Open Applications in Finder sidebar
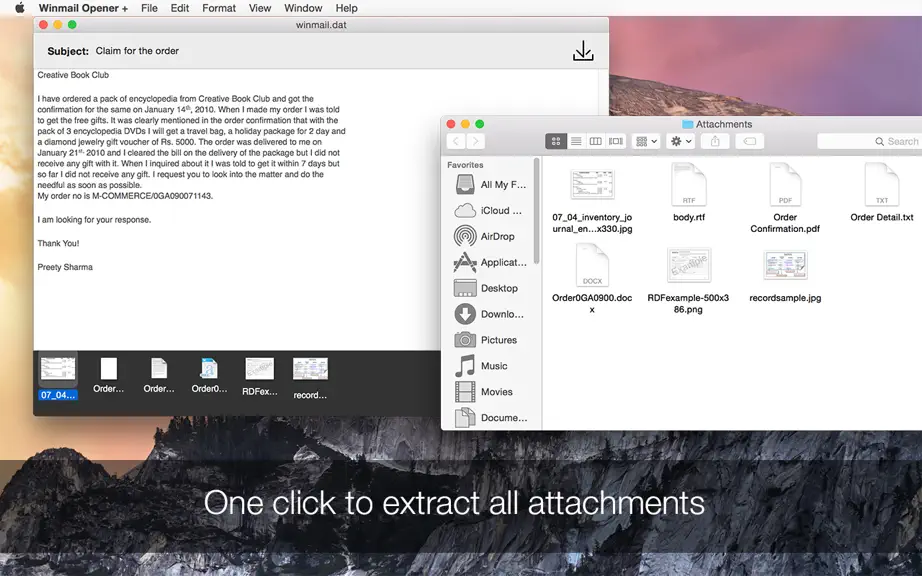Image resolution: width=922 pixels, height=576 pixels. (x=491, y=262)
